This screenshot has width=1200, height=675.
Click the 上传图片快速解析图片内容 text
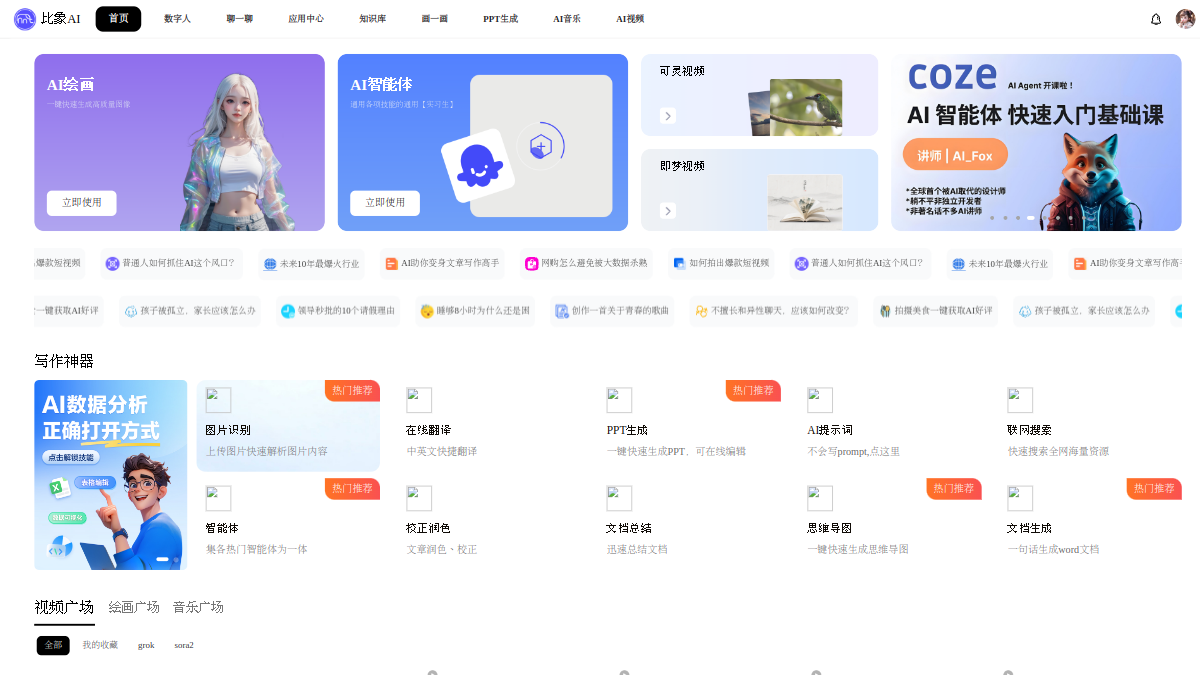click(266, 452)
